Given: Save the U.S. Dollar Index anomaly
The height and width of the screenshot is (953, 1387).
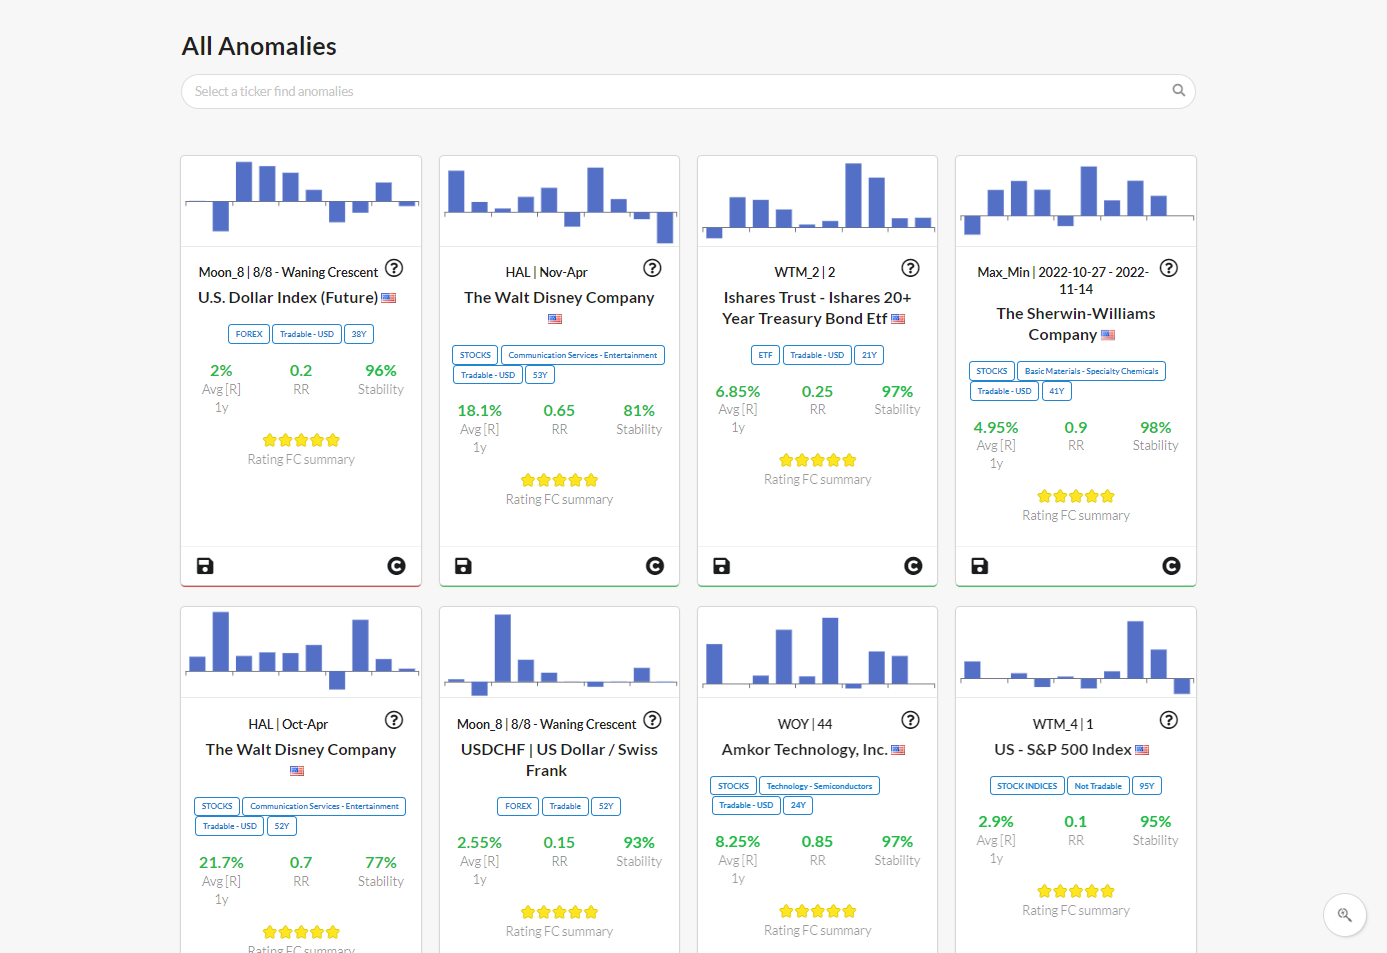Looking at the screenshot, I should (x=205, y=566).
